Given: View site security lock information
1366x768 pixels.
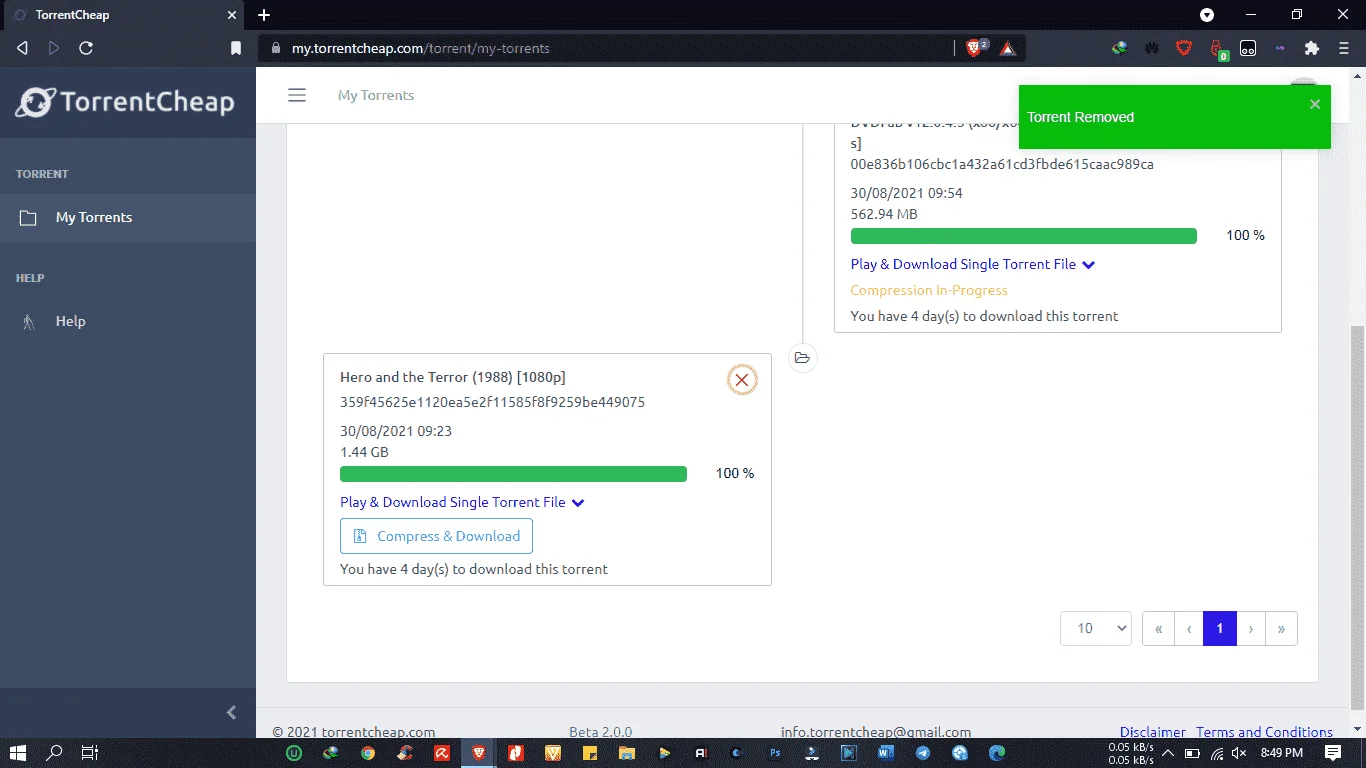Looking at the screenshot, I should point(275,48).
